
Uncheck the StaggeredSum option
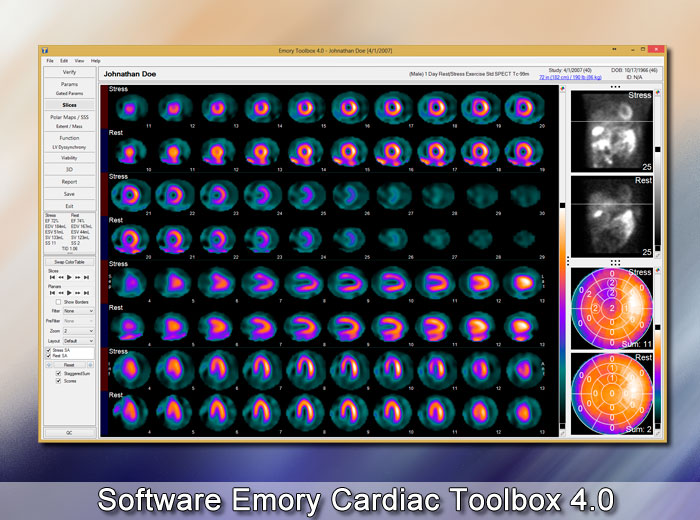pyautogui.click(x=58, y=373)
